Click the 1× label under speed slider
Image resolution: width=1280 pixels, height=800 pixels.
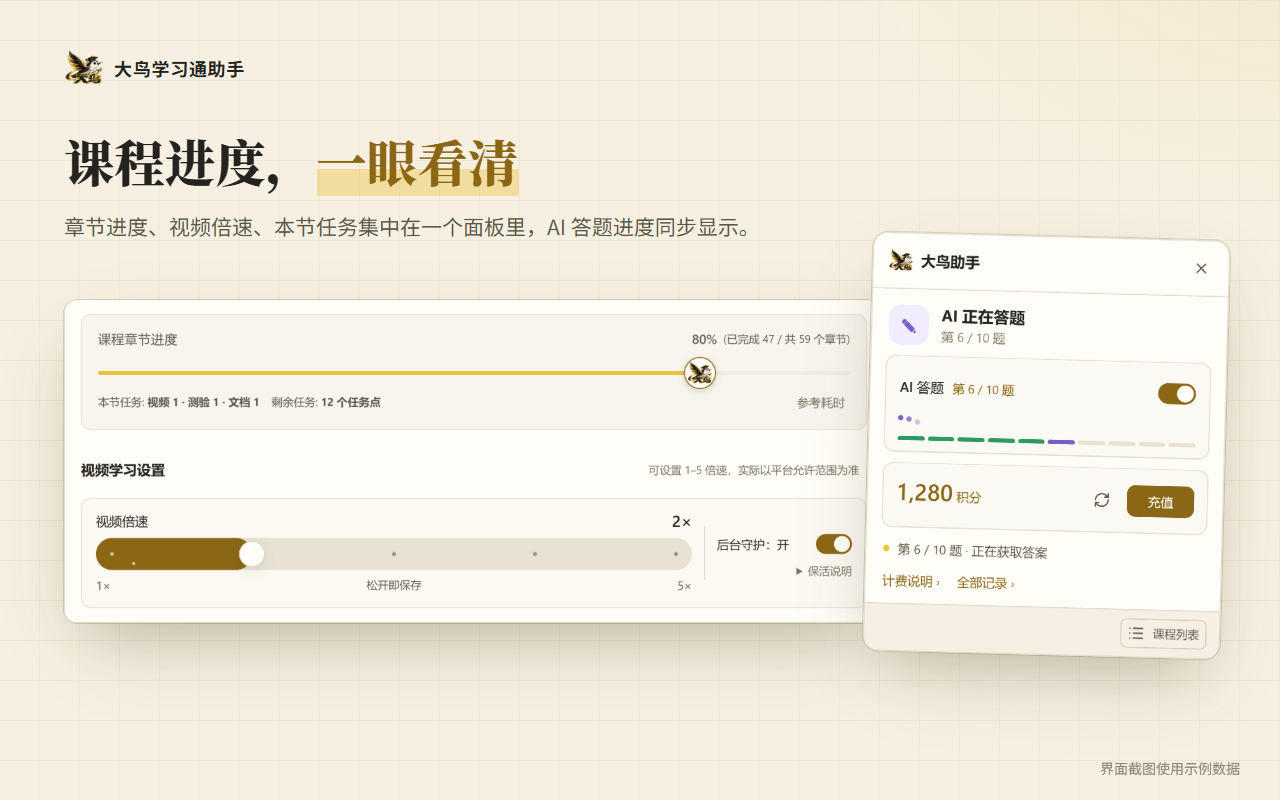pos(103,586)
